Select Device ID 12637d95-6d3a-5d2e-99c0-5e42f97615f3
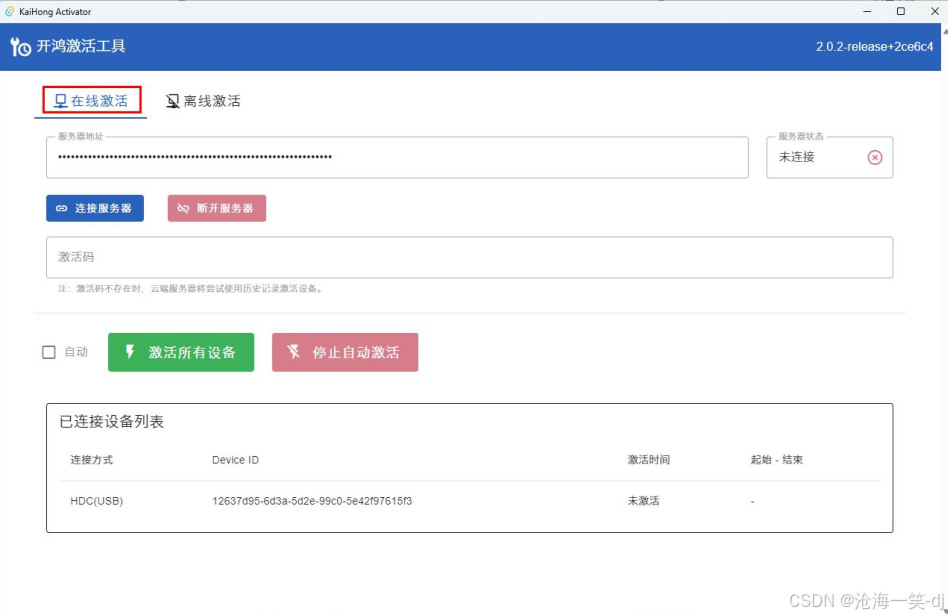 pyautogui.click(x=312, y=501)
